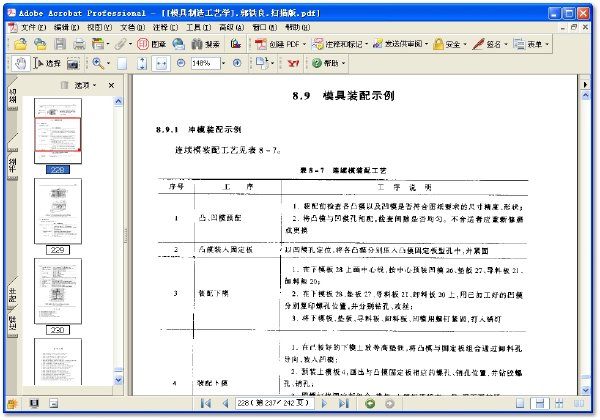The height and width of the screenshot is (420, 600).
Task: Click the open web page folder icon
Action: pyautogui.click(x=40, y=44)
